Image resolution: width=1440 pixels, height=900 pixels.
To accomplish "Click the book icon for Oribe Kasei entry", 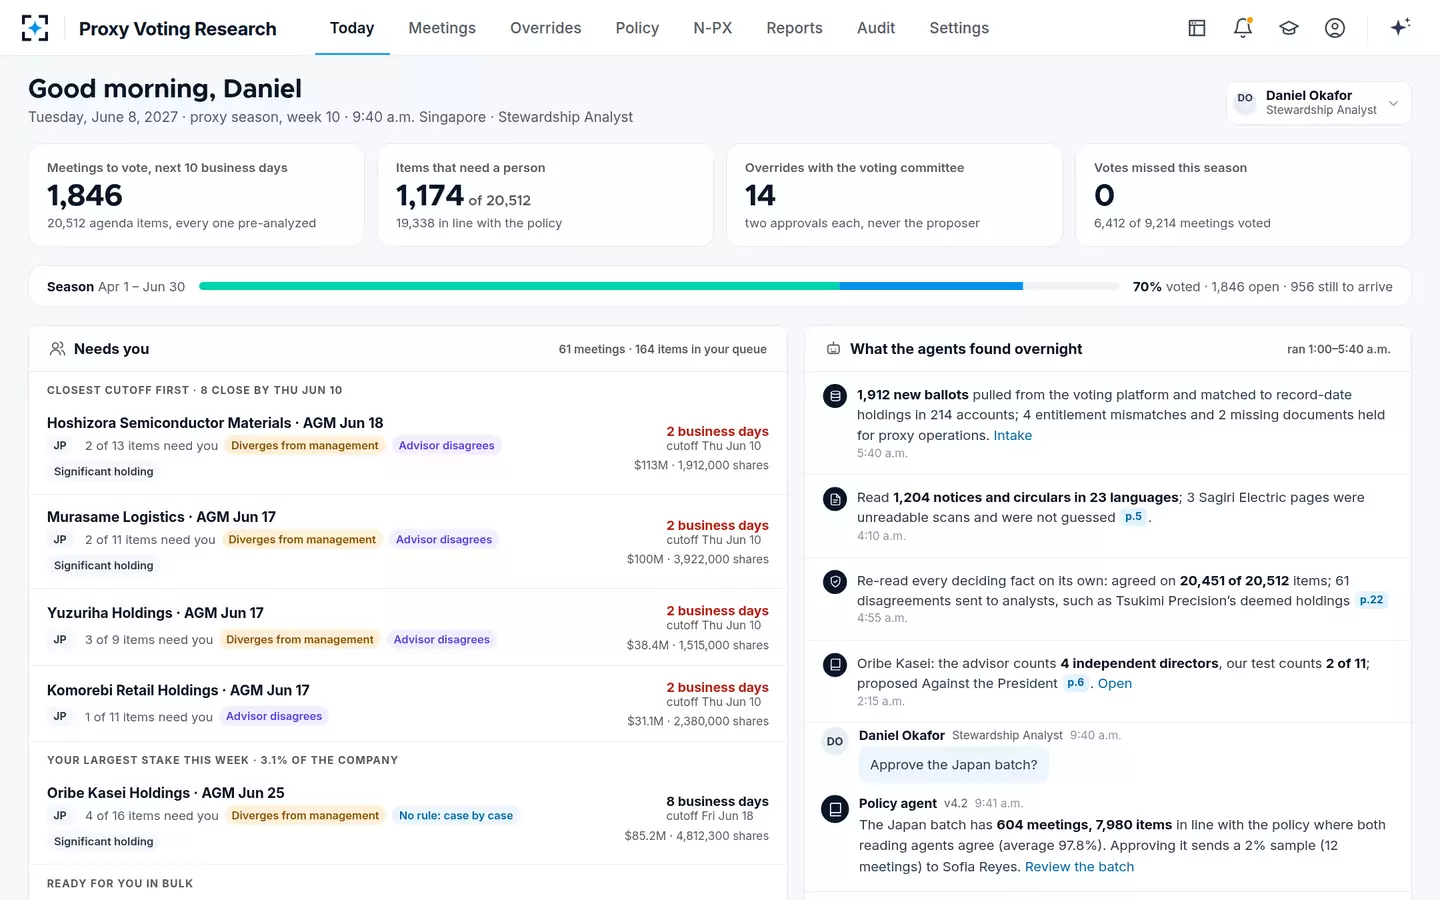I will point(835,664).
